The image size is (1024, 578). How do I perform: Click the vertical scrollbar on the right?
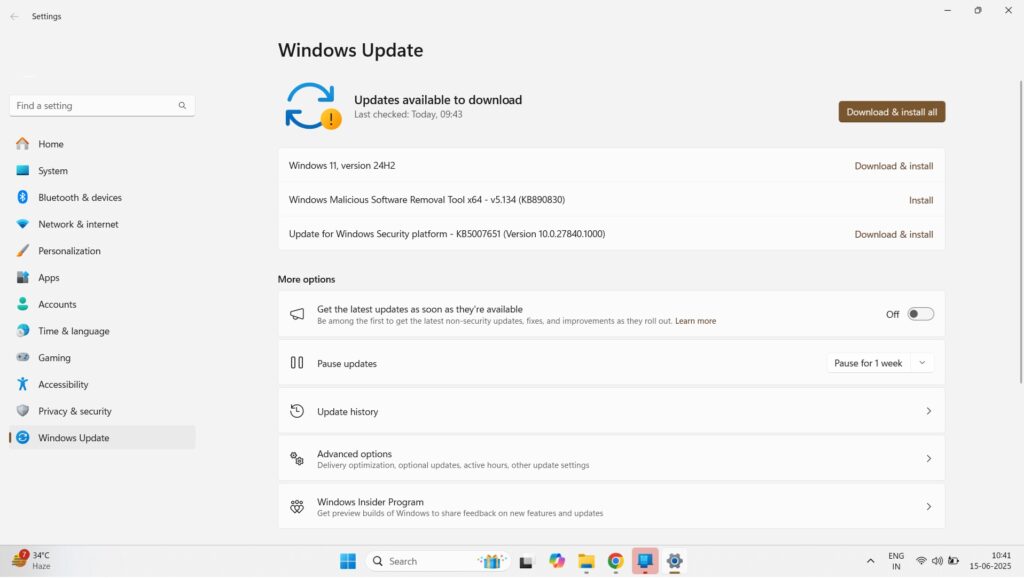1021,232
